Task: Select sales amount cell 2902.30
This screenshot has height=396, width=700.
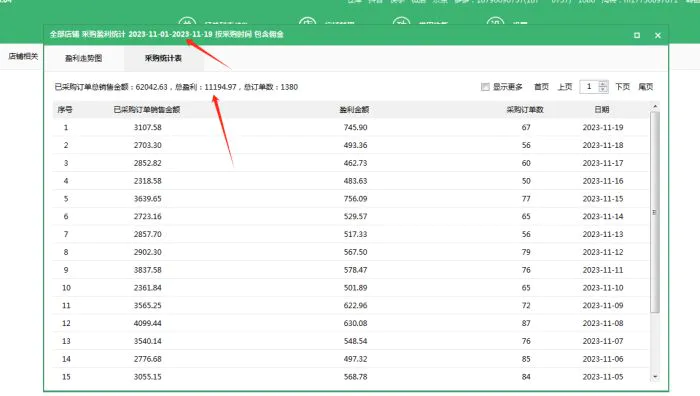Action: coord(147,252)
